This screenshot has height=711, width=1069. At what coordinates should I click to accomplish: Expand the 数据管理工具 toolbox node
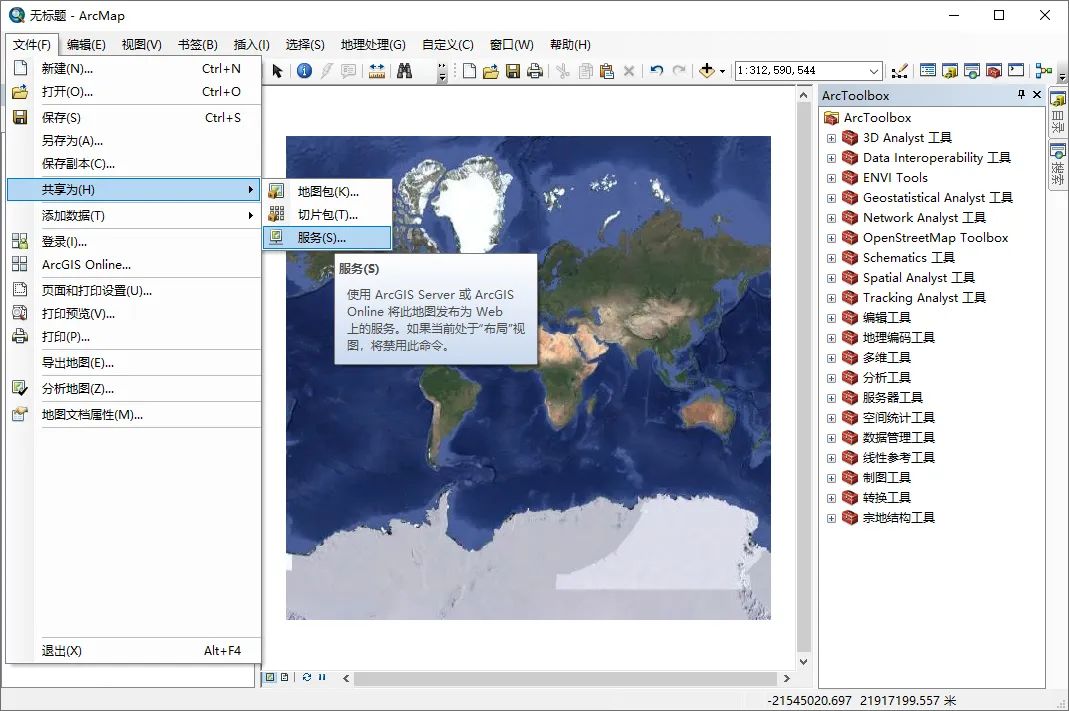[831, 438]
